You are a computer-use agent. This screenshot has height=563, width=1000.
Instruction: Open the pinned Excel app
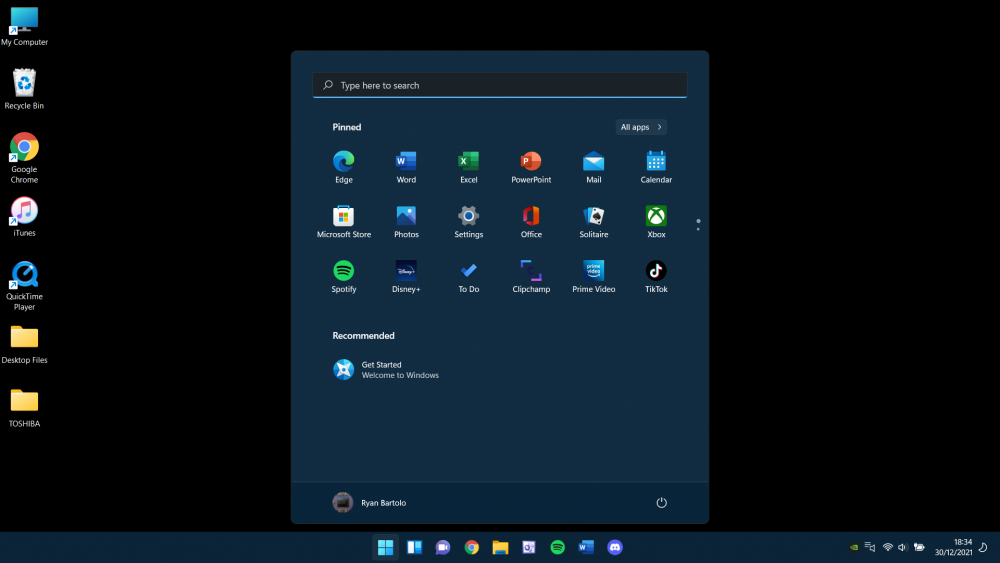coord(468,167)
